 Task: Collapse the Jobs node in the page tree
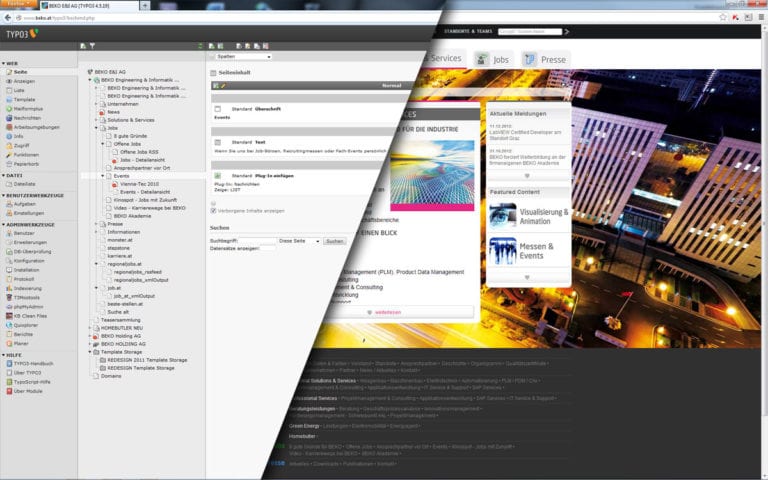point(96,128)
